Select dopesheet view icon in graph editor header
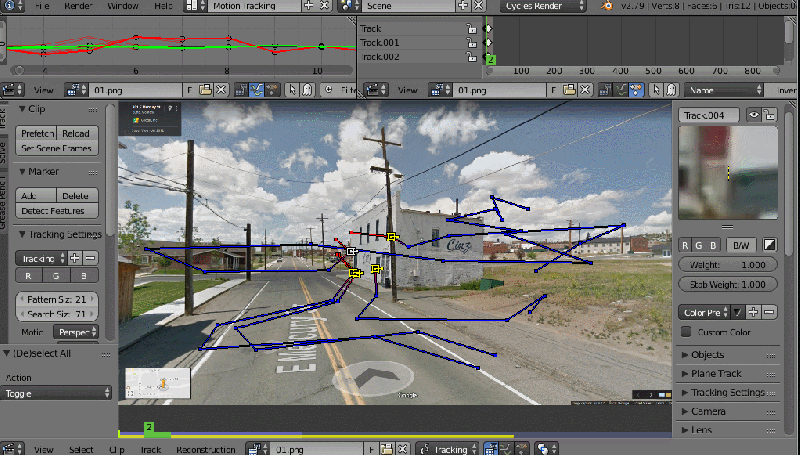 pyautogui.click(x=272, y=90)
